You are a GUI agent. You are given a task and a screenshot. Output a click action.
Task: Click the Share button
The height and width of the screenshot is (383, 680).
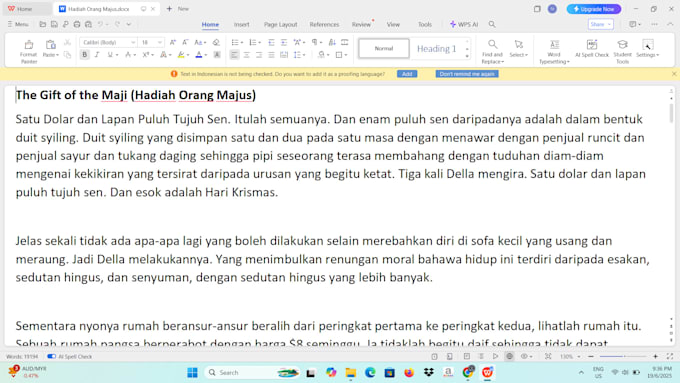click(x=601, y=24)
